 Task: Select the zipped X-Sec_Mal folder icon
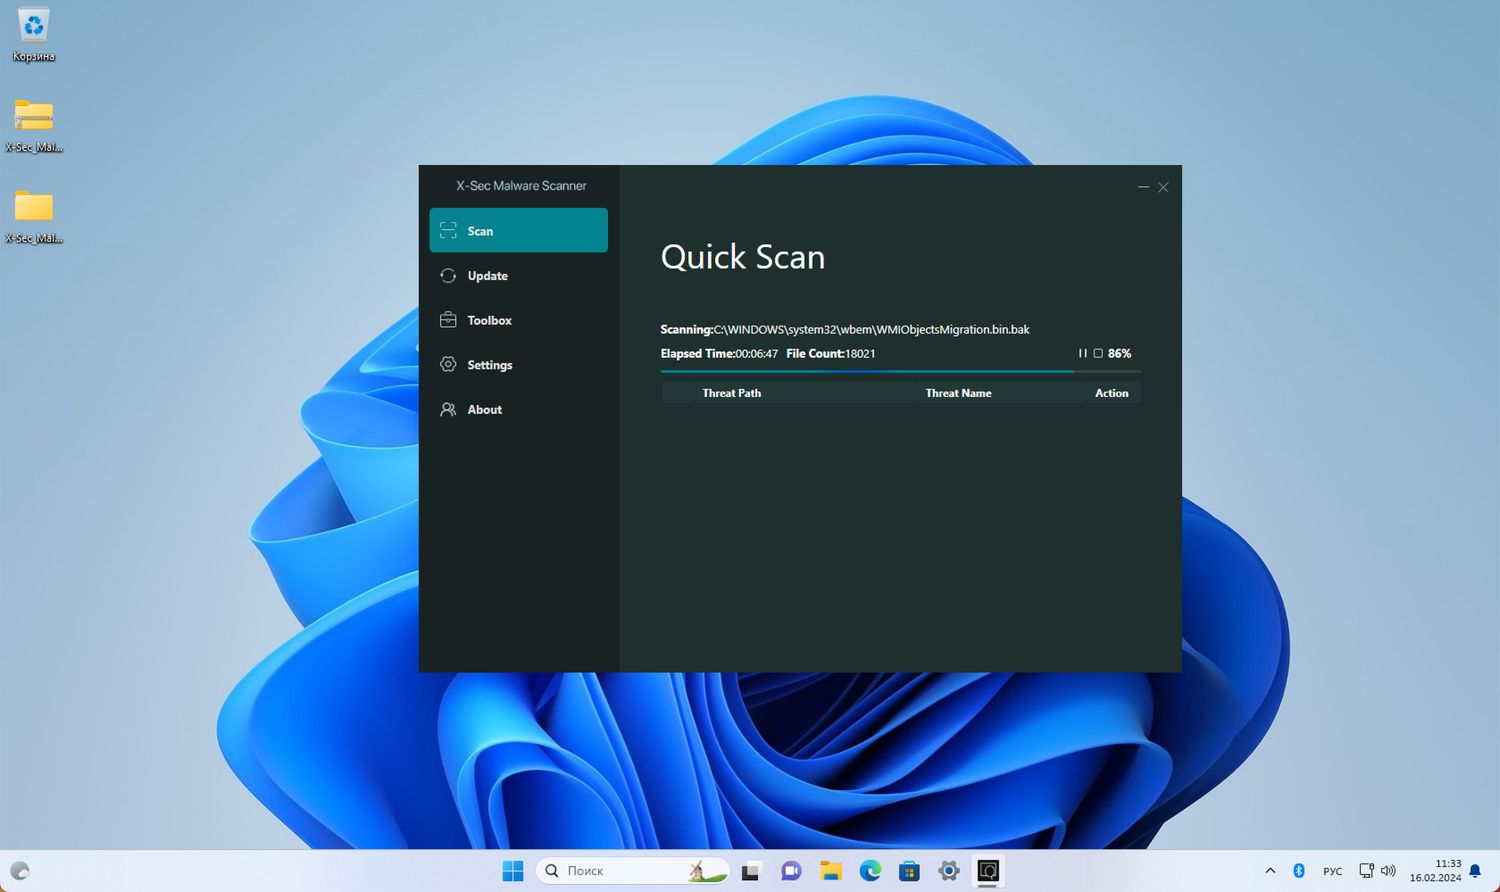(x=34, y=125)
